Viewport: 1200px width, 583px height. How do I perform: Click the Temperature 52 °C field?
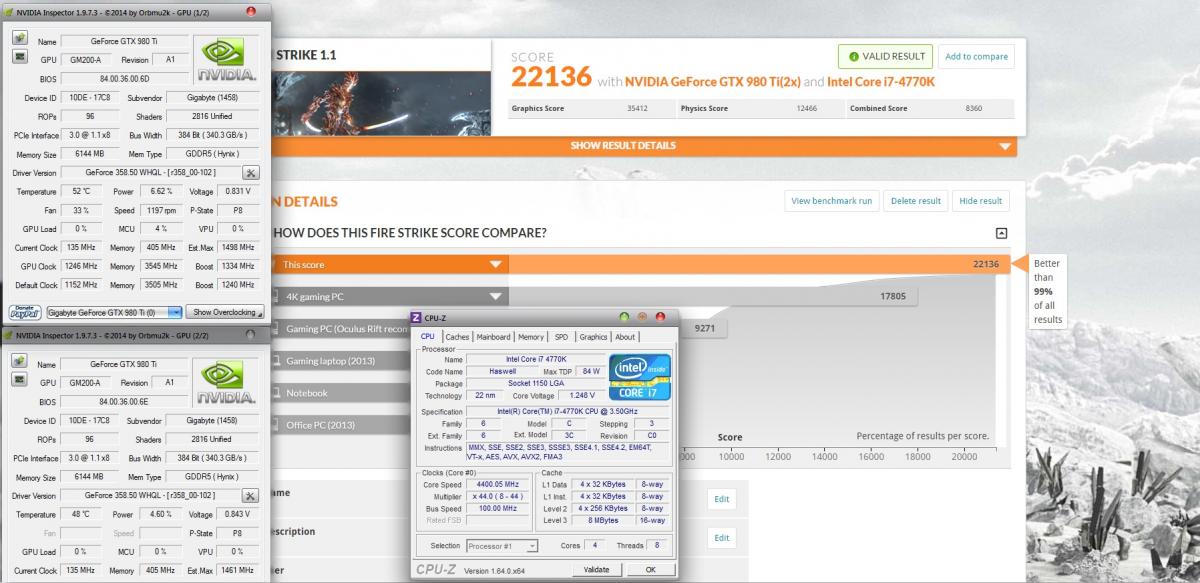(x=80, y=191)
